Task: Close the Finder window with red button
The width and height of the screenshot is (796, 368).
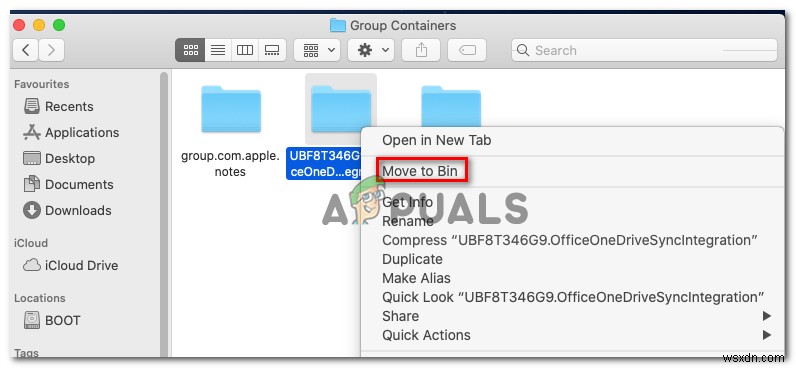Action: 19,25
